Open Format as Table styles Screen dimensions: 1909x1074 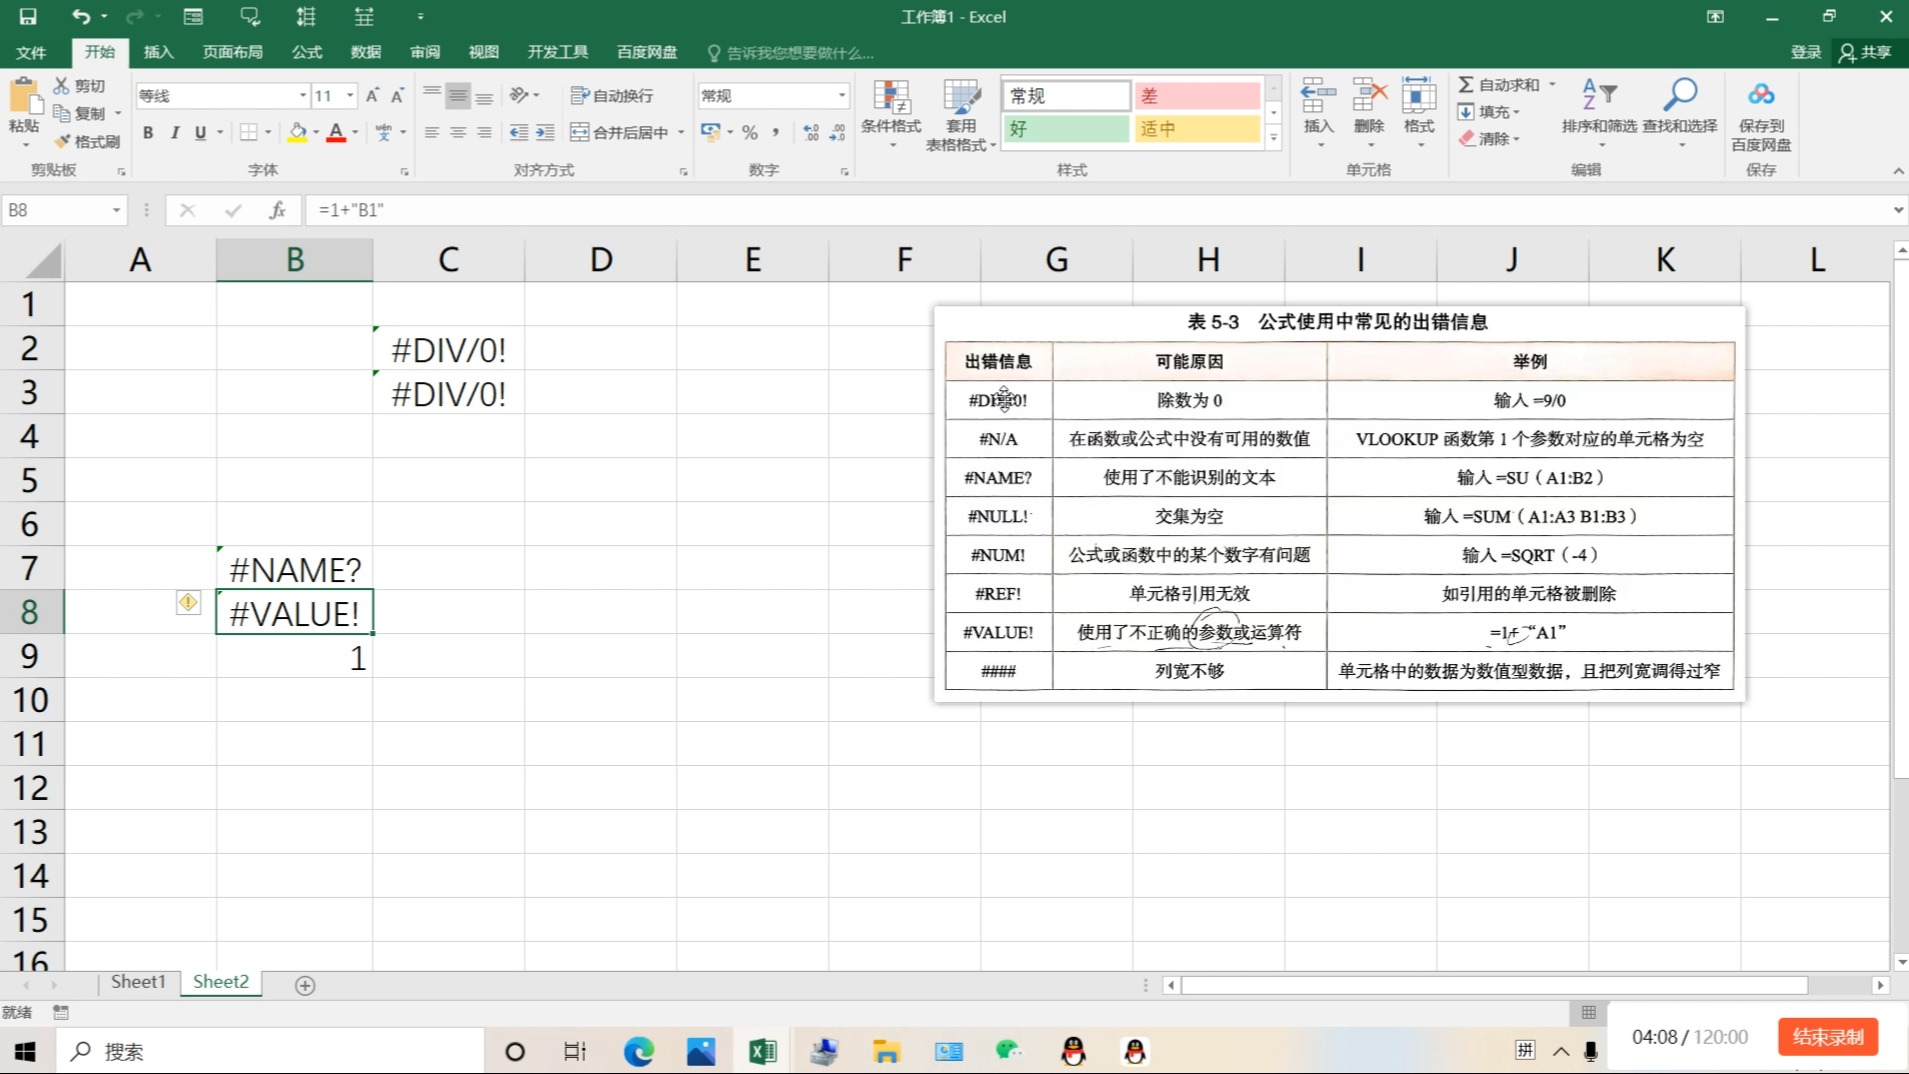tap(961, 114)
